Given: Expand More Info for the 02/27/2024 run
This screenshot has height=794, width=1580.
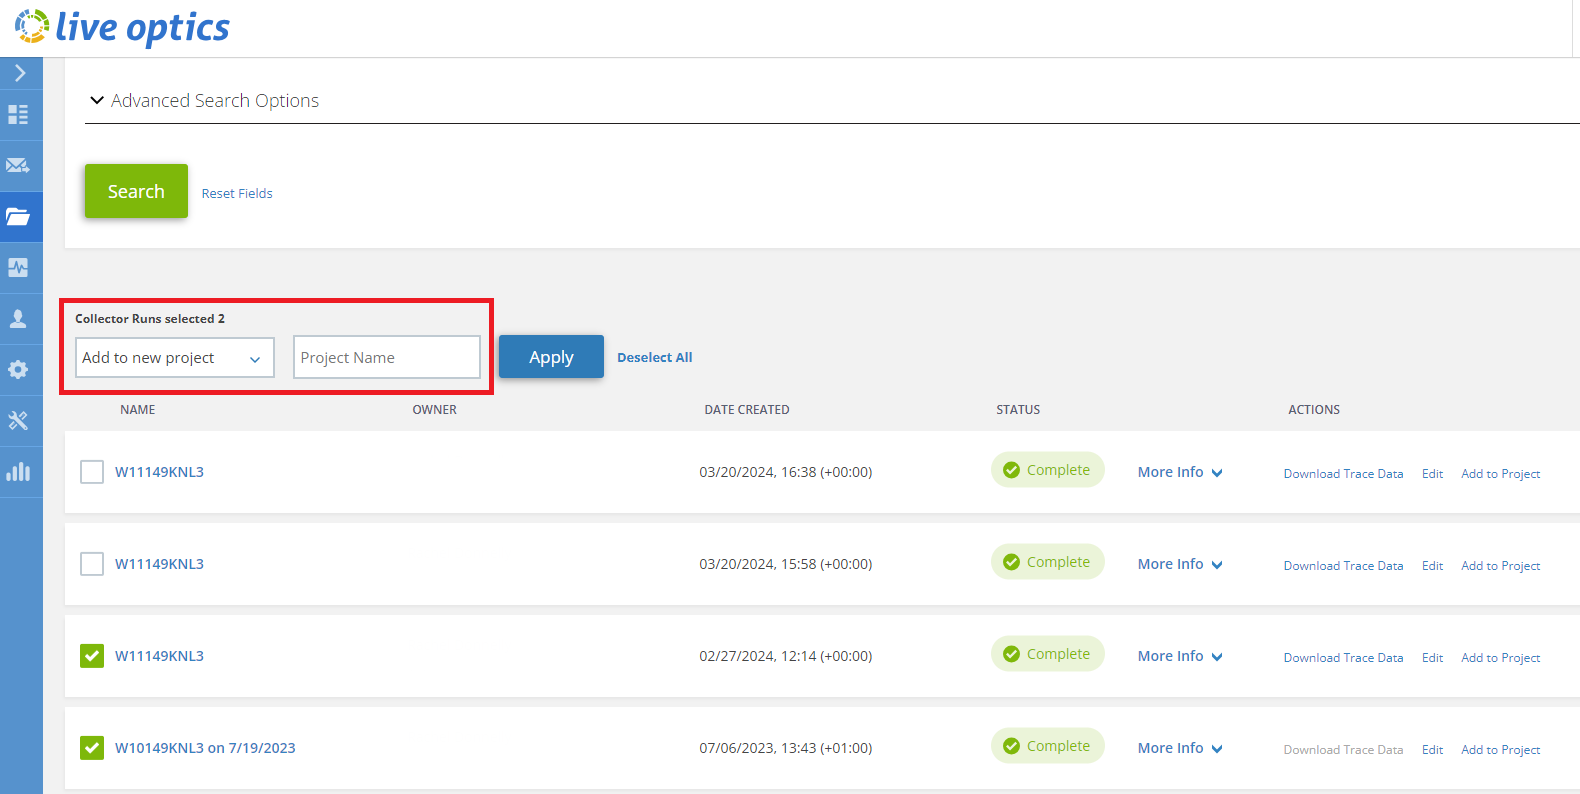Looking at the screenshot, I should pos(1180,656).
